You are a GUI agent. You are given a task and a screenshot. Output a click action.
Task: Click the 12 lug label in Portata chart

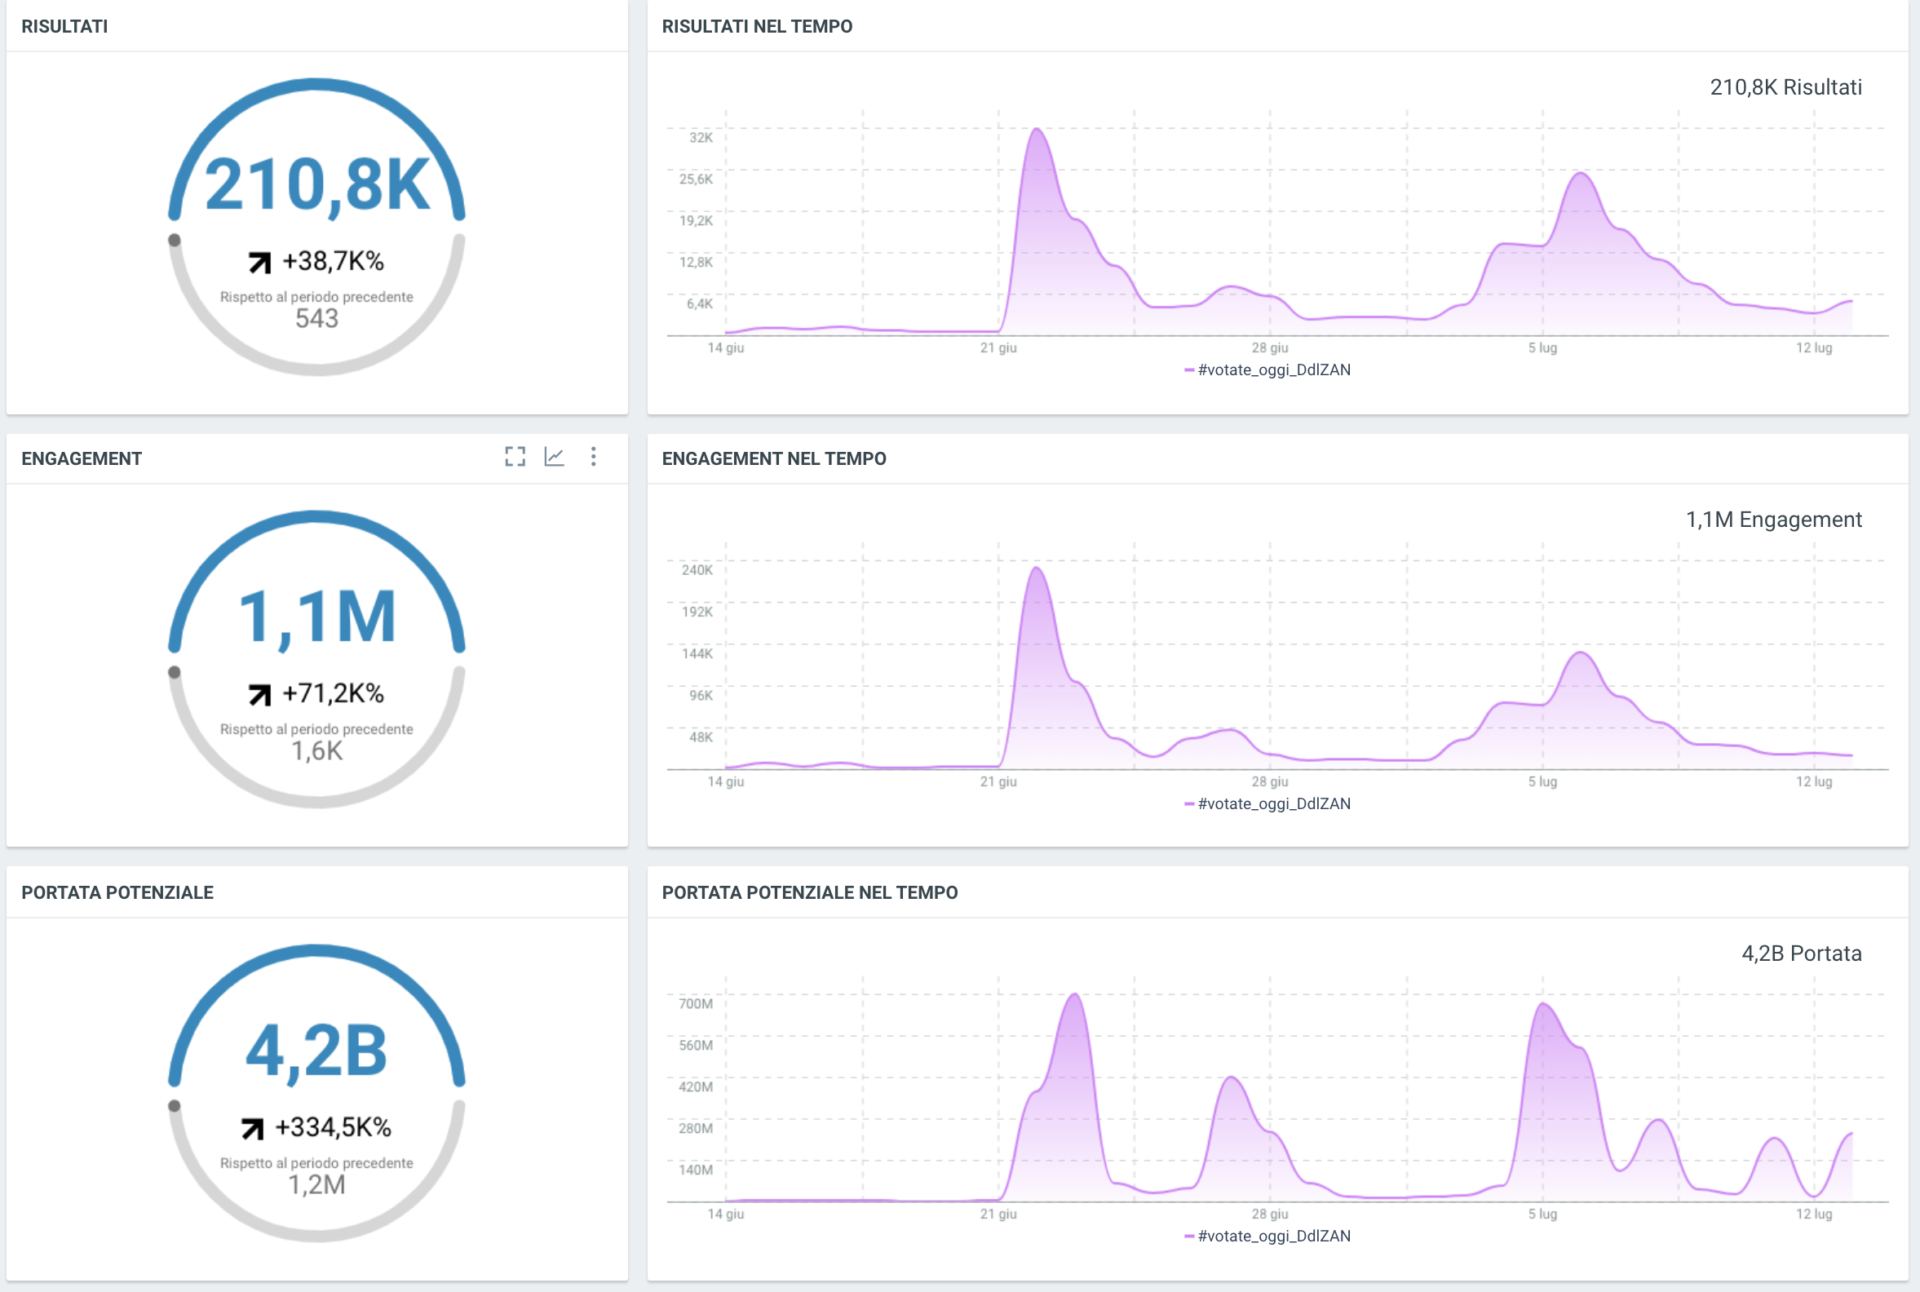tap(1814, 1214)
